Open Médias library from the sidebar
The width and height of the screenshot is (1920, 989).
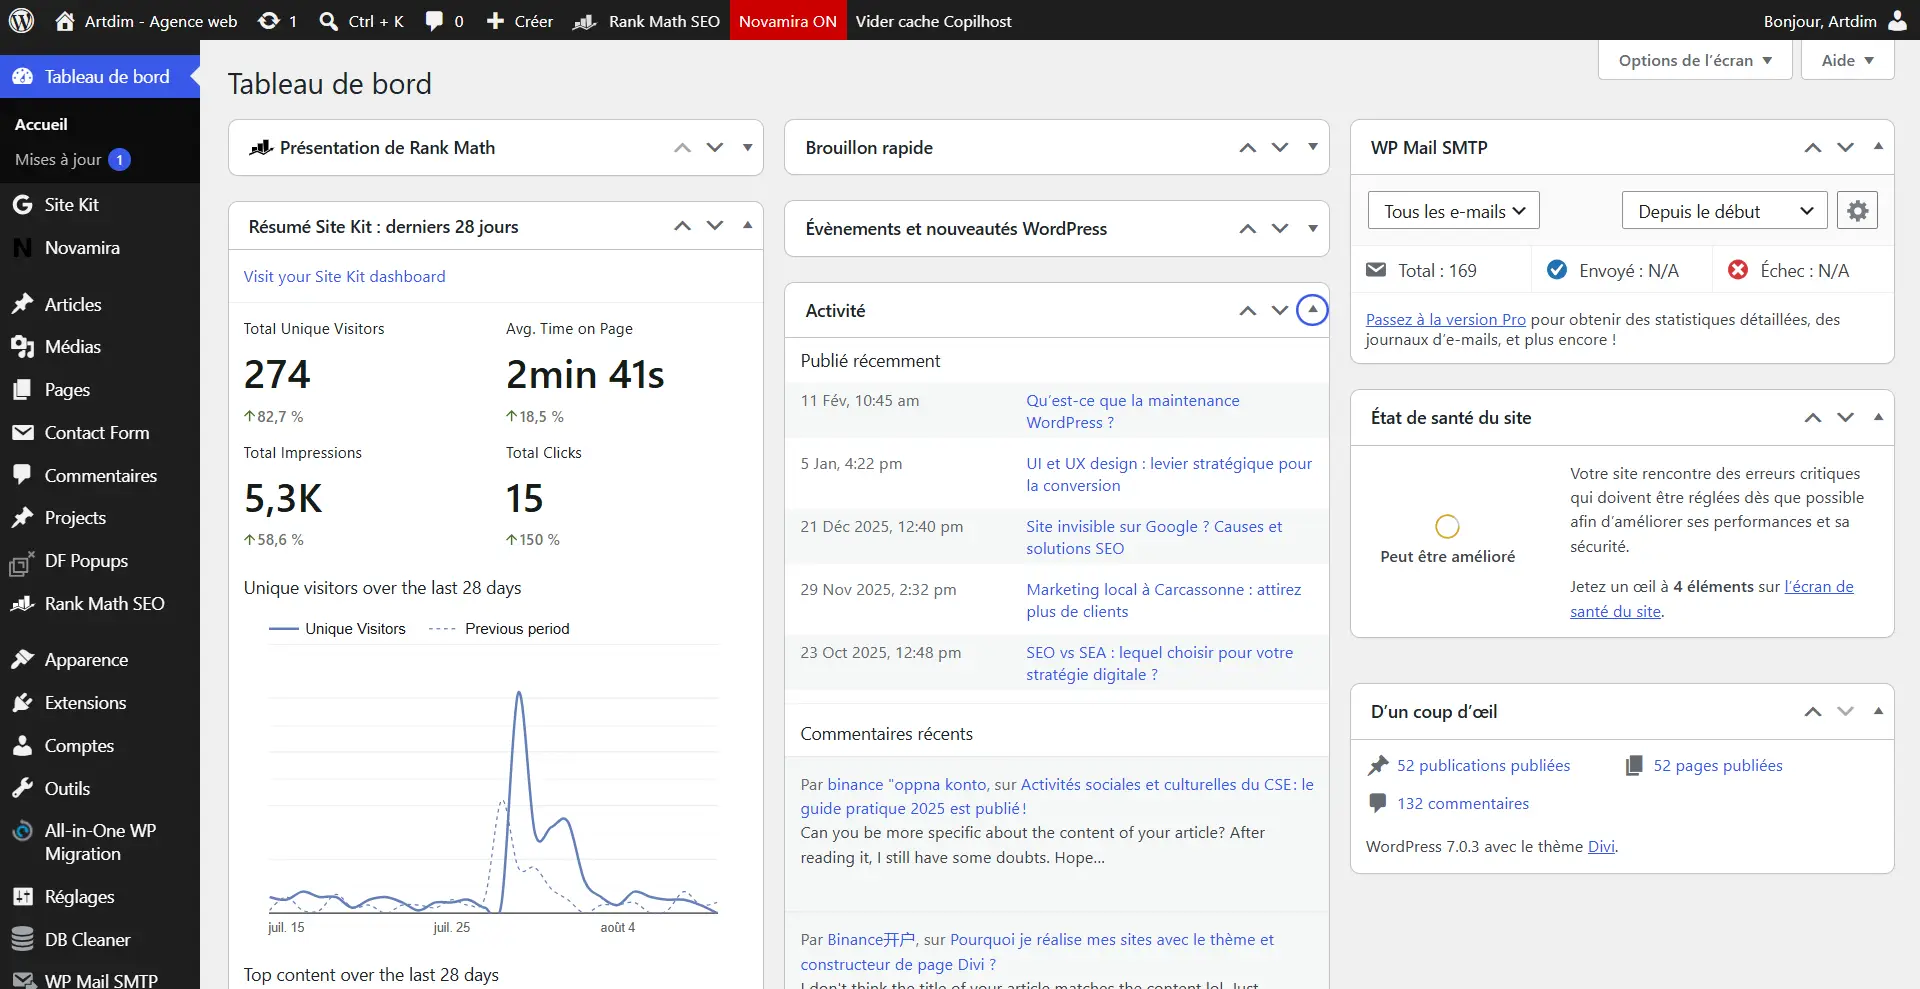[100, 347]
